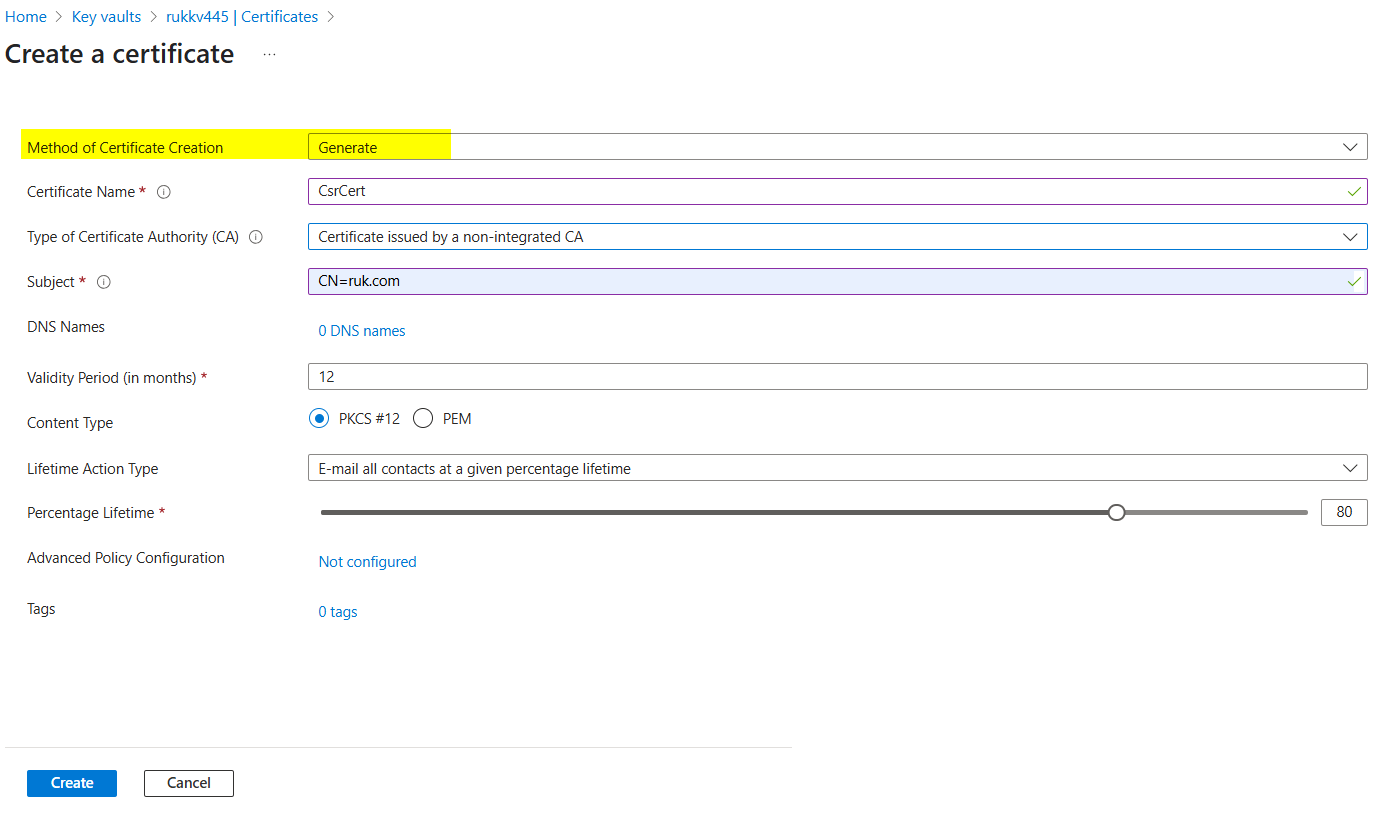This screenshot has width=1382, height=819.
Task: Go to rukkv445 | Certificates breadcrumb
Action: pyautogui.click(x=242, y=17)
